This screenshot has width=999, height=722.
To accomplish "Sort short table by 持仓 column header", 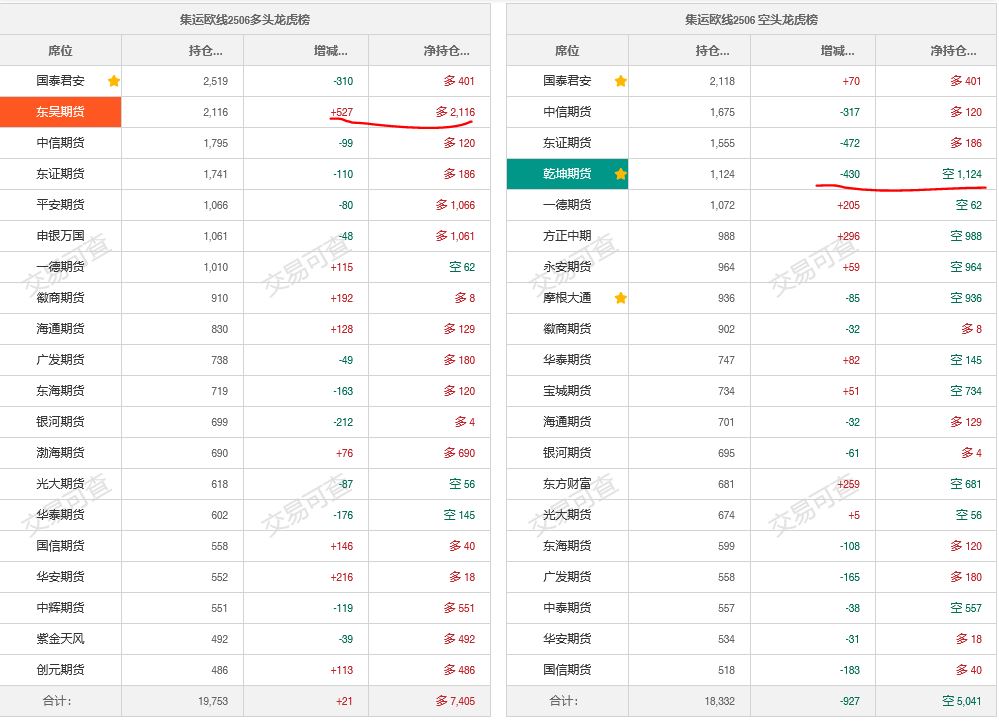I will pyautogui.click(x=689, y=50).
